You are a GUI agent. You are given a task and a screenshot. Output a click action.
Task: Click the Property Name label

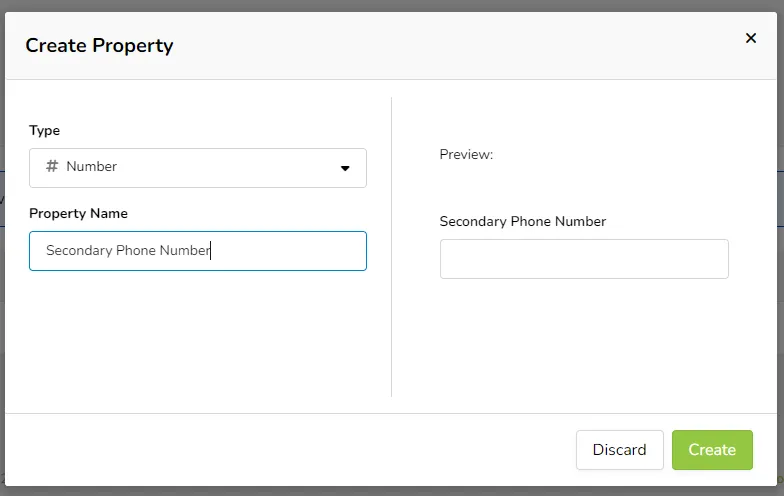point(78,214)
